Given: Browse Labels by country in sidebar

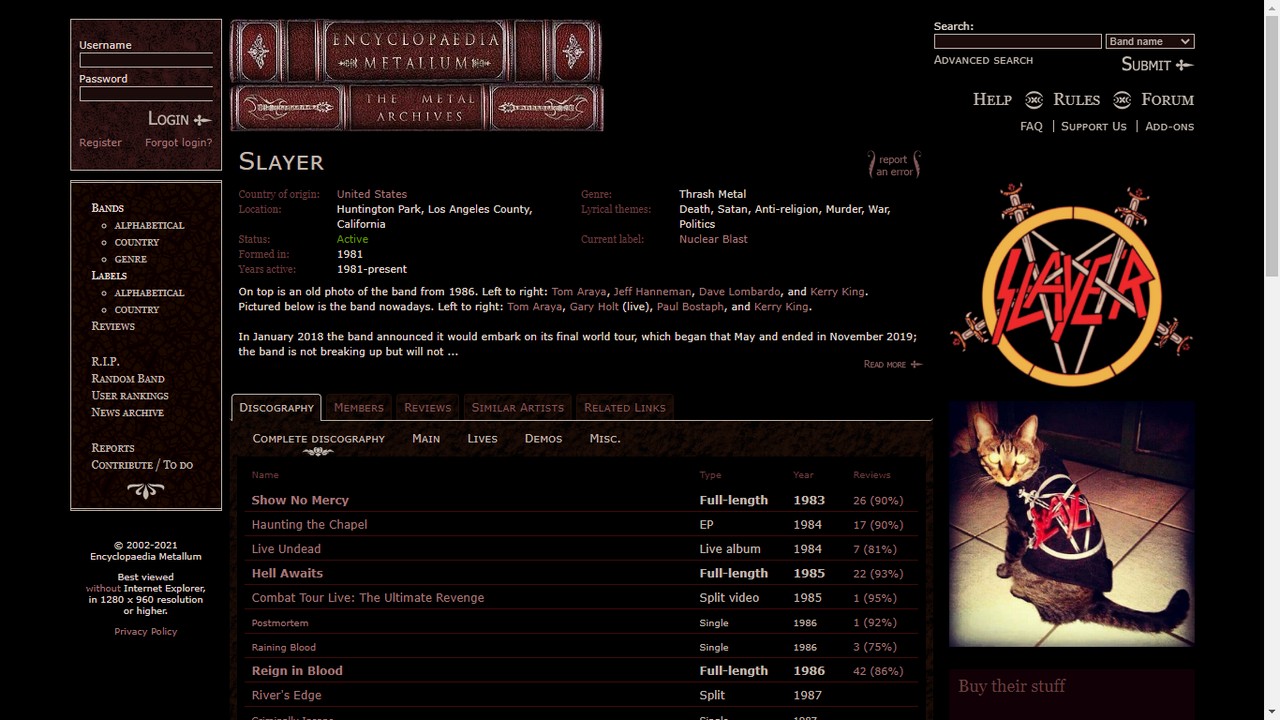Looking at the screenshot, I should pyautogui.click(x=137, y=309).
